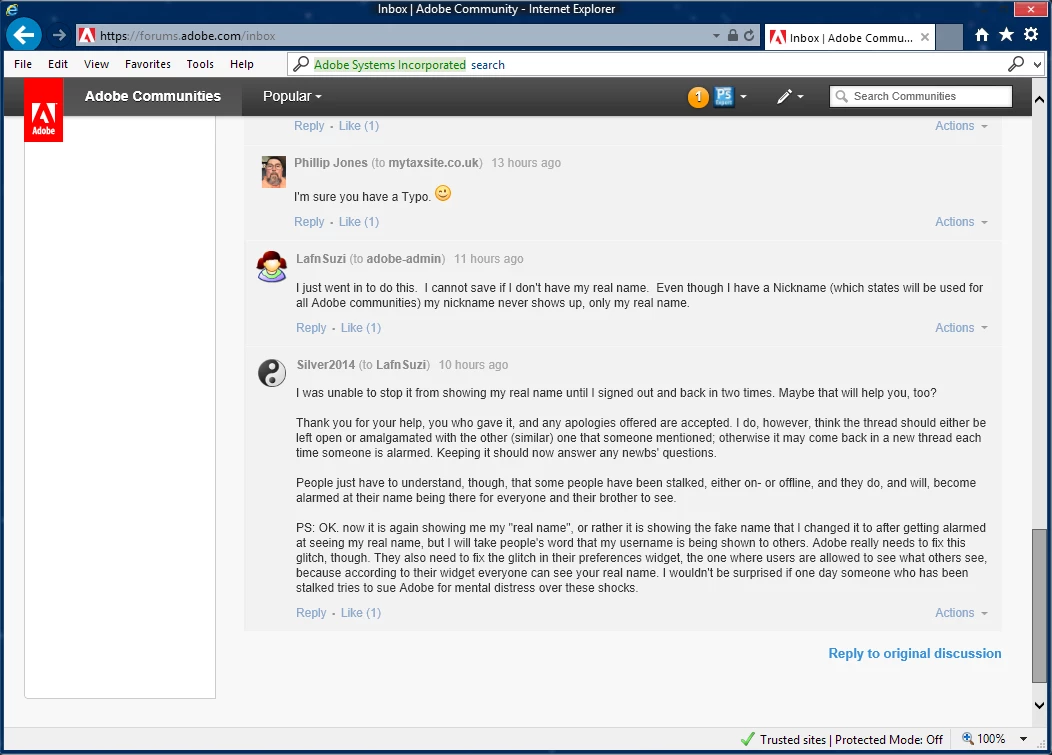Click the pencil create-content icon
Image resolution: width=1052 pixels, height=755 pixels.
(784, 97)
